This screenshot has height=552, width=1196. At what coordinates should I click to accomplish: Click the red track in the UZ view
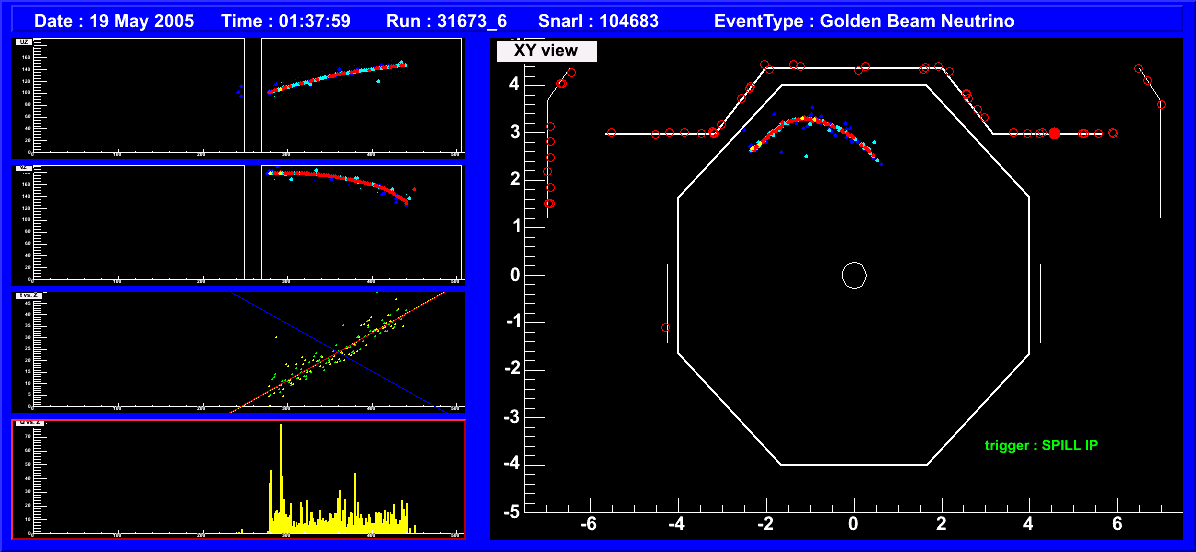(x=330, y=78)
